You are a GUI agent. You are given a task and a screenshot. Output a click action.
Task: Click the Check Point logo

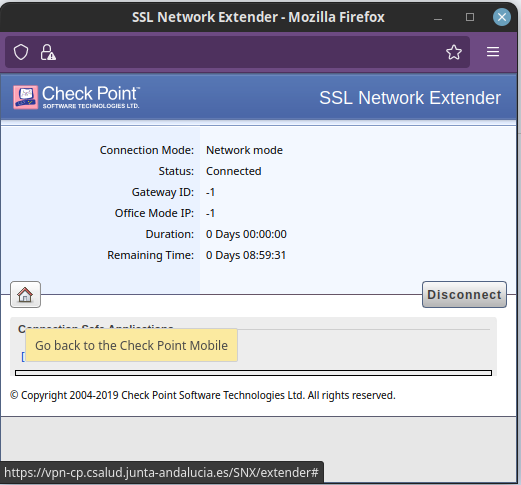click(76, 97)
